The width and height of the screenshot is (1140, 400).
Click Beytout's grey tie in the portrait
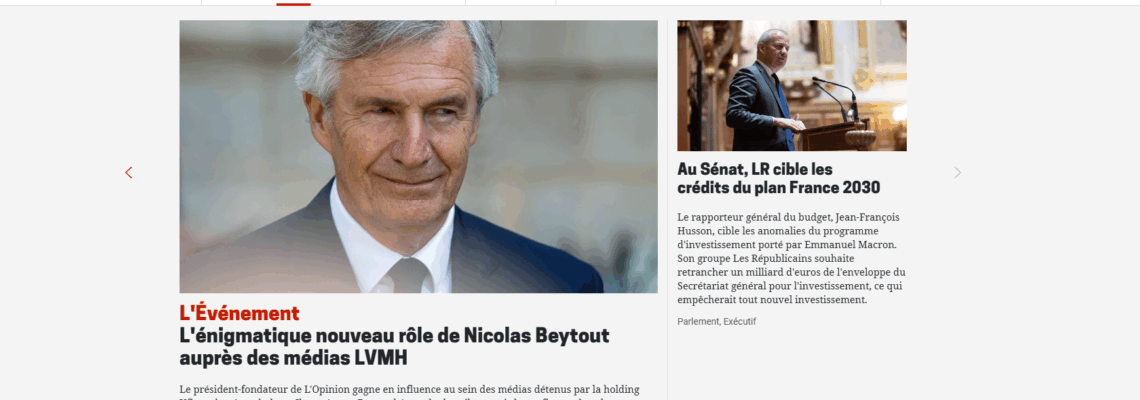pos(409,276)
